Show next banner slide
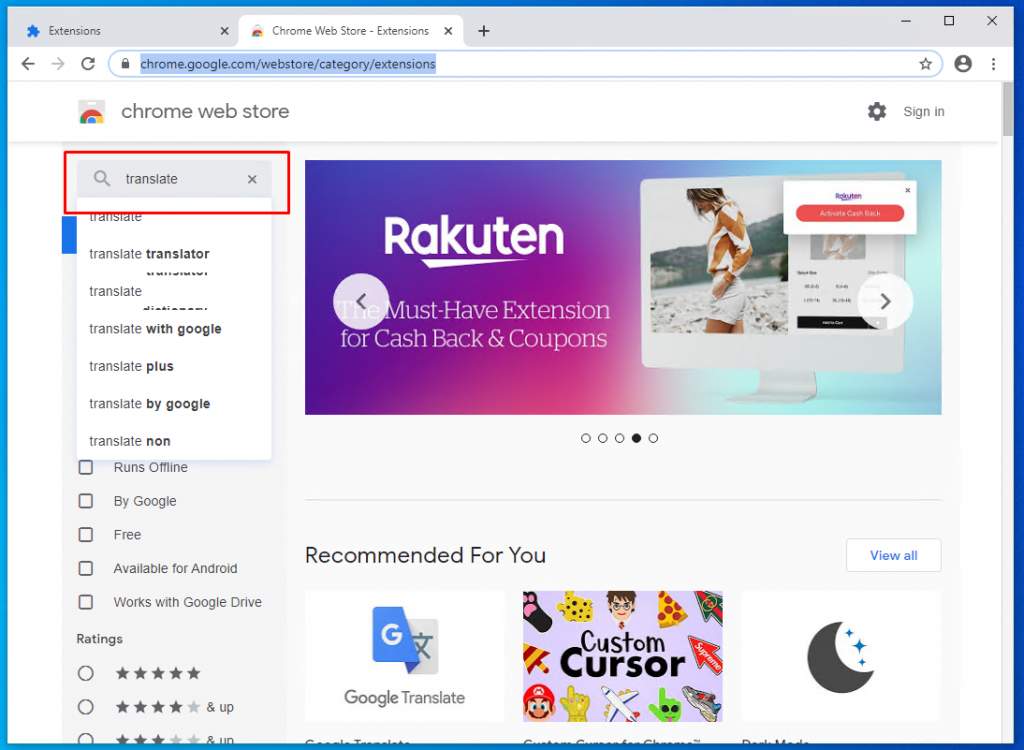The width and height of the screenshot is (1024, 750). pos(885,301)
